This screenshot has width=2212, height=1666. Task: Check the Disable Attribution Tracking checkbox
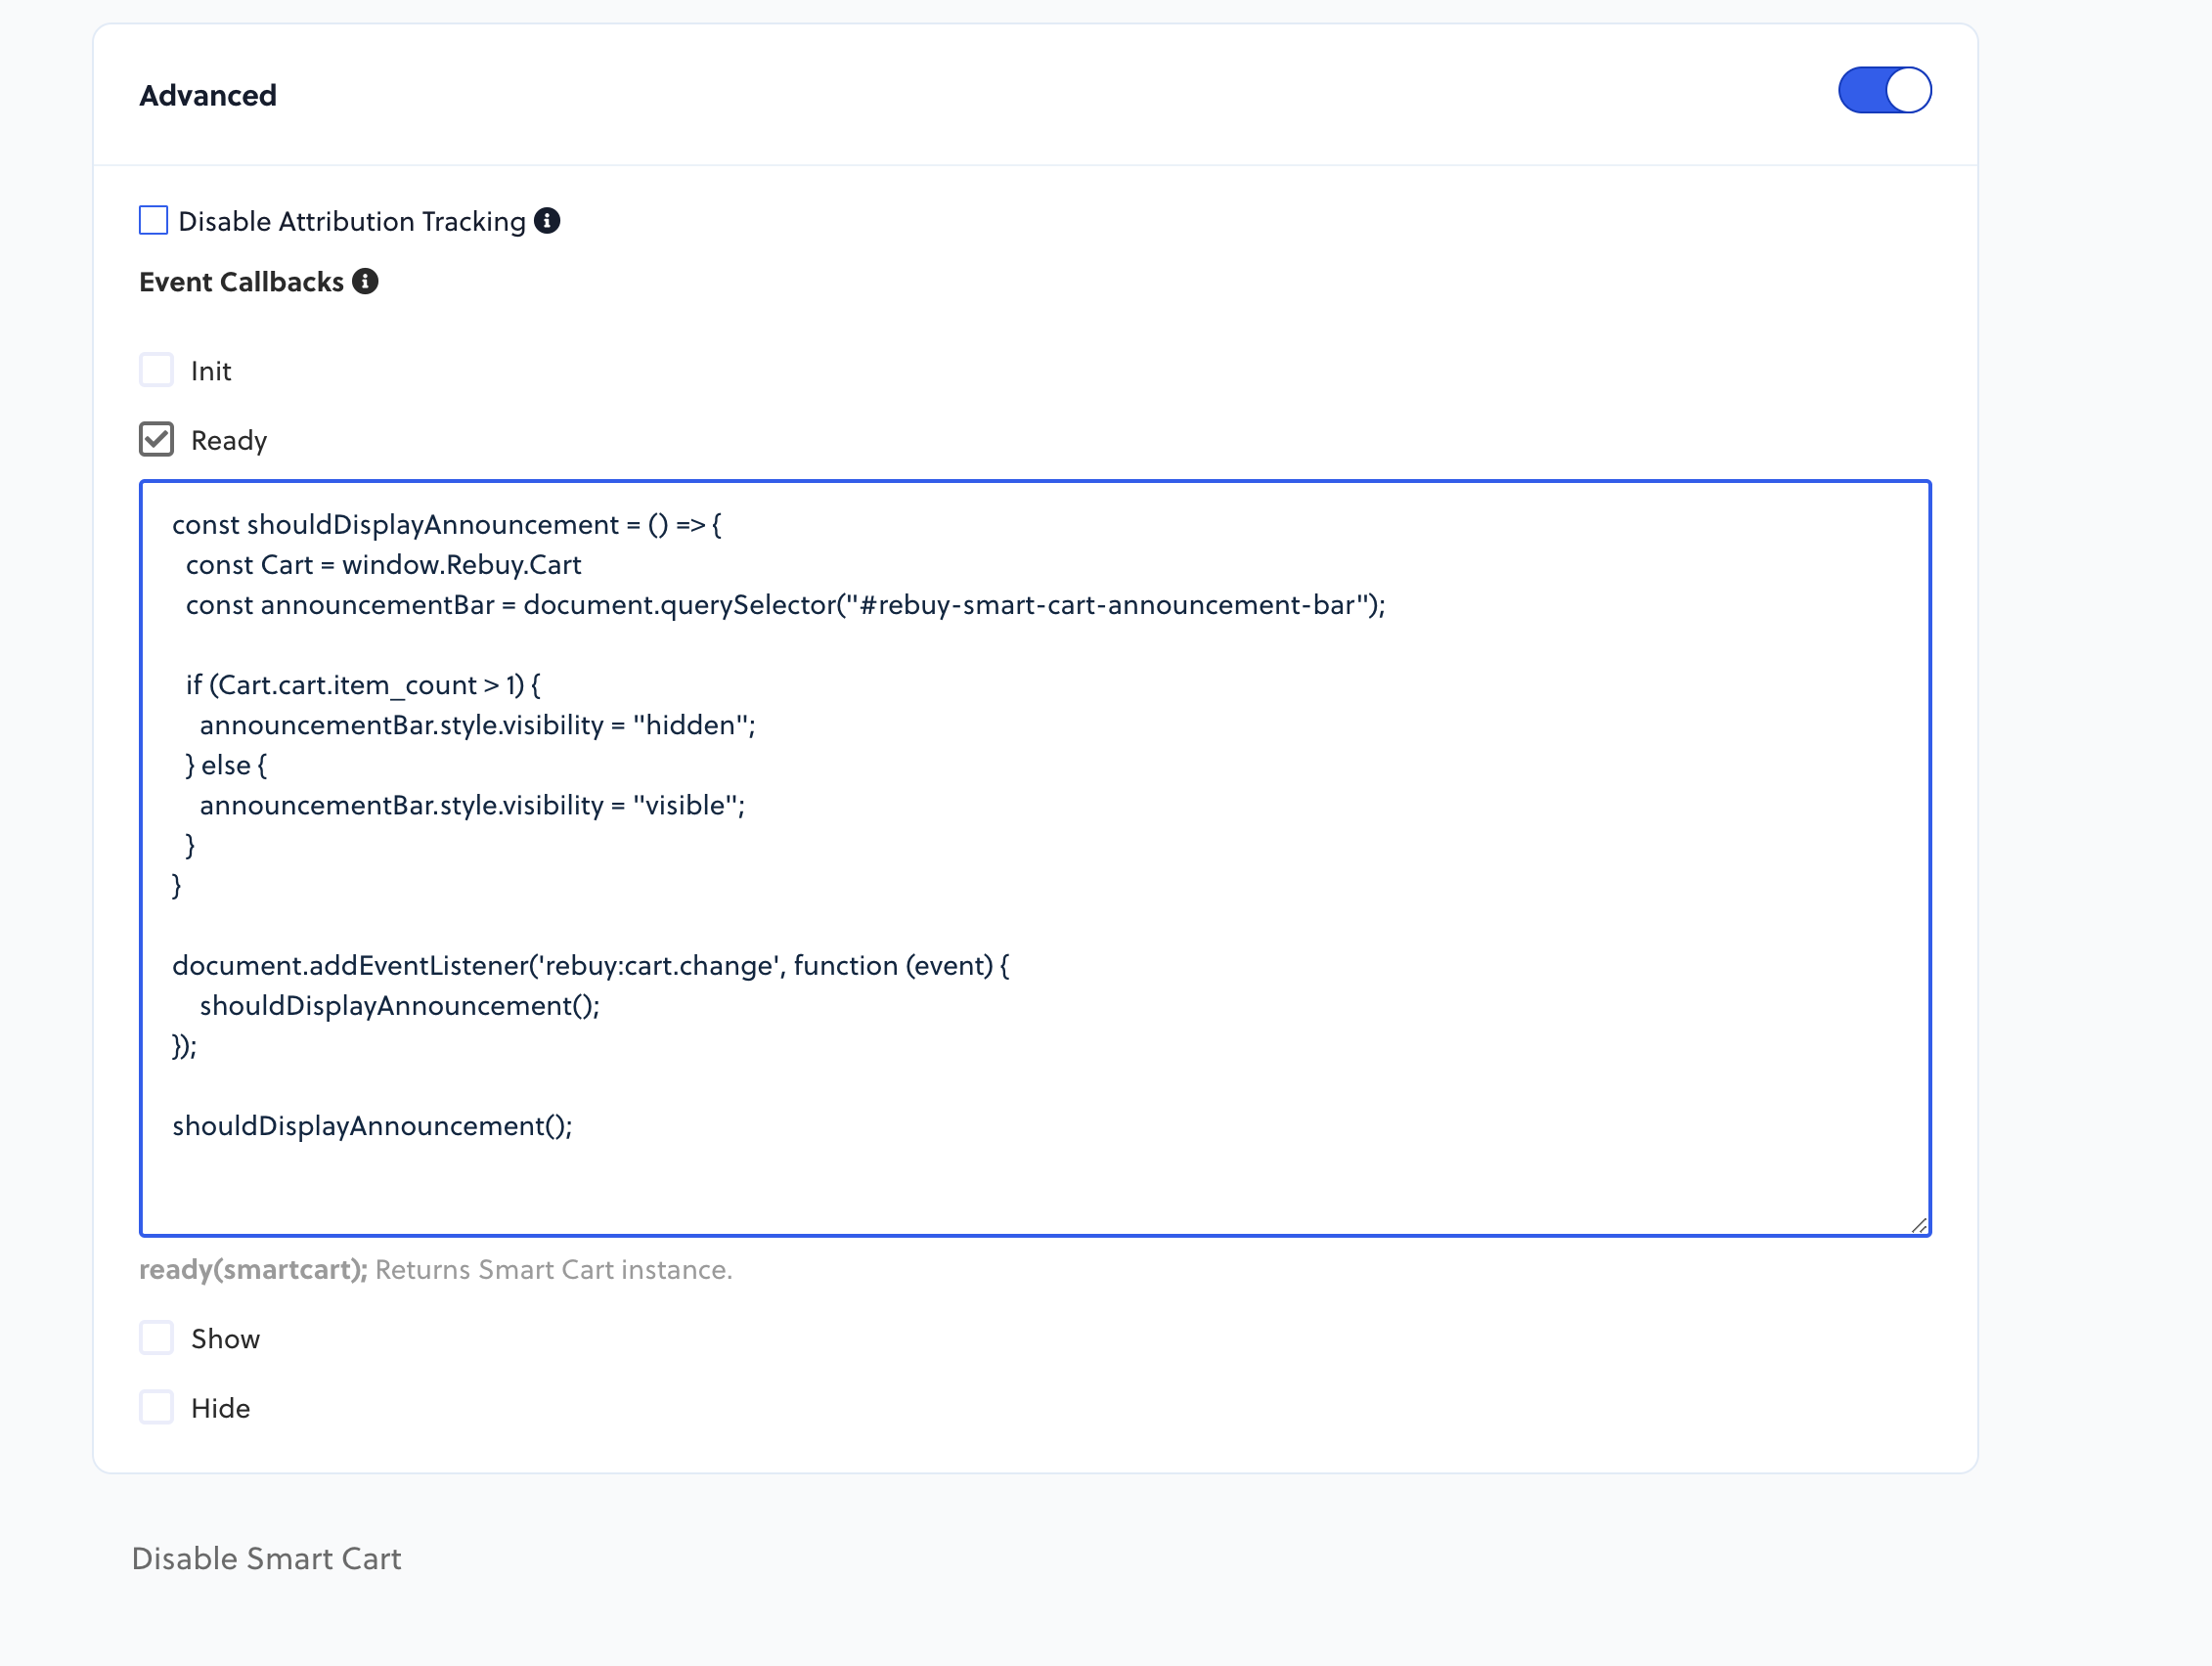pyautogui.click(x=153, y=221)
